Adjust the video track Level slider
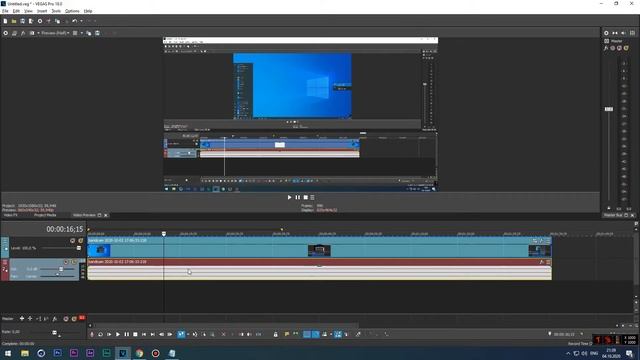This screenshot has width=640, height=360. tap(79, 248)
